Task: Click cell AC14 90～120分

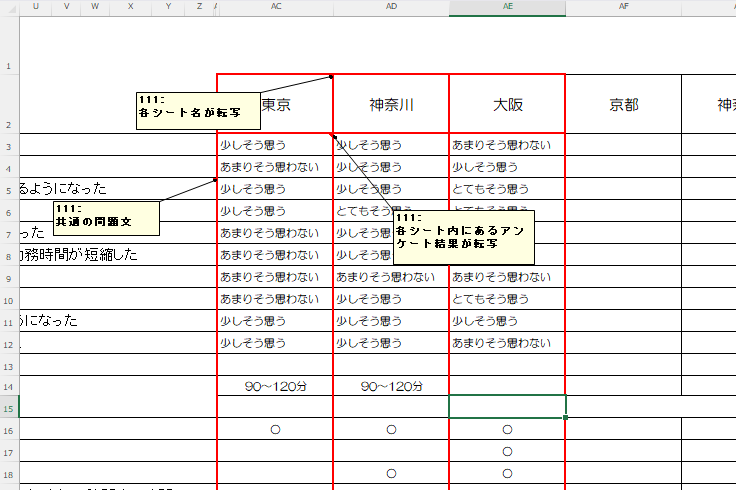Action: [276, 386]
